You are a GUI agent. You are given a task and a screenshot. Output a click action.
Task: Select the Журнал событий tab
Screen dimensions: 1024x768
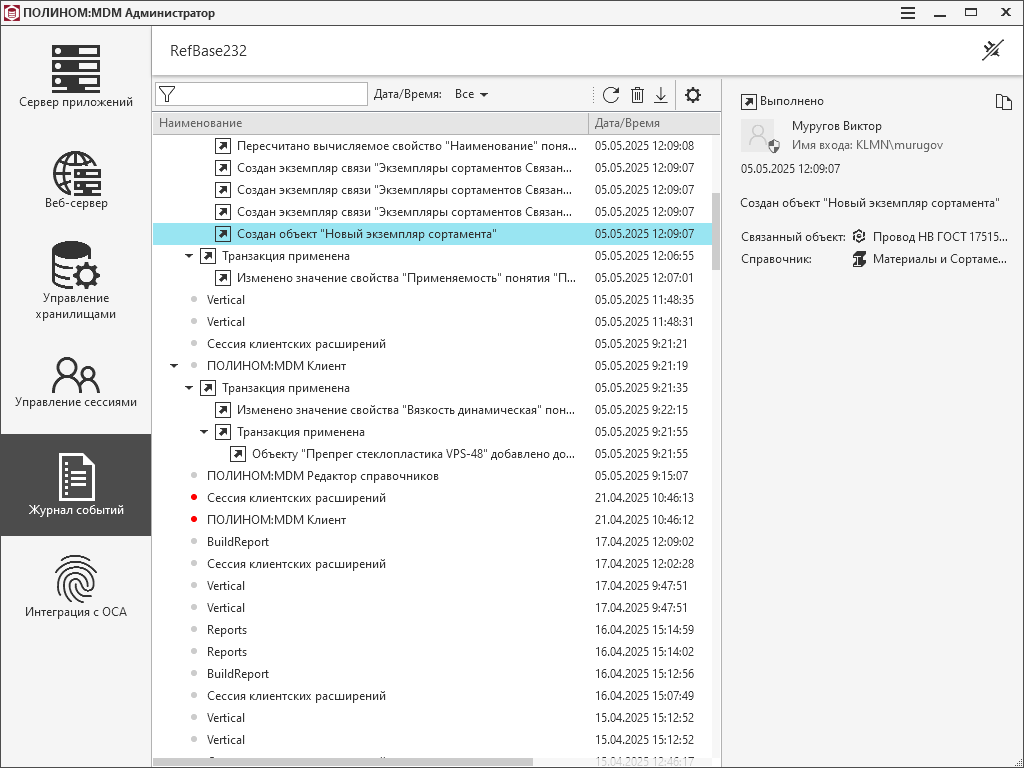pos(76,484)
